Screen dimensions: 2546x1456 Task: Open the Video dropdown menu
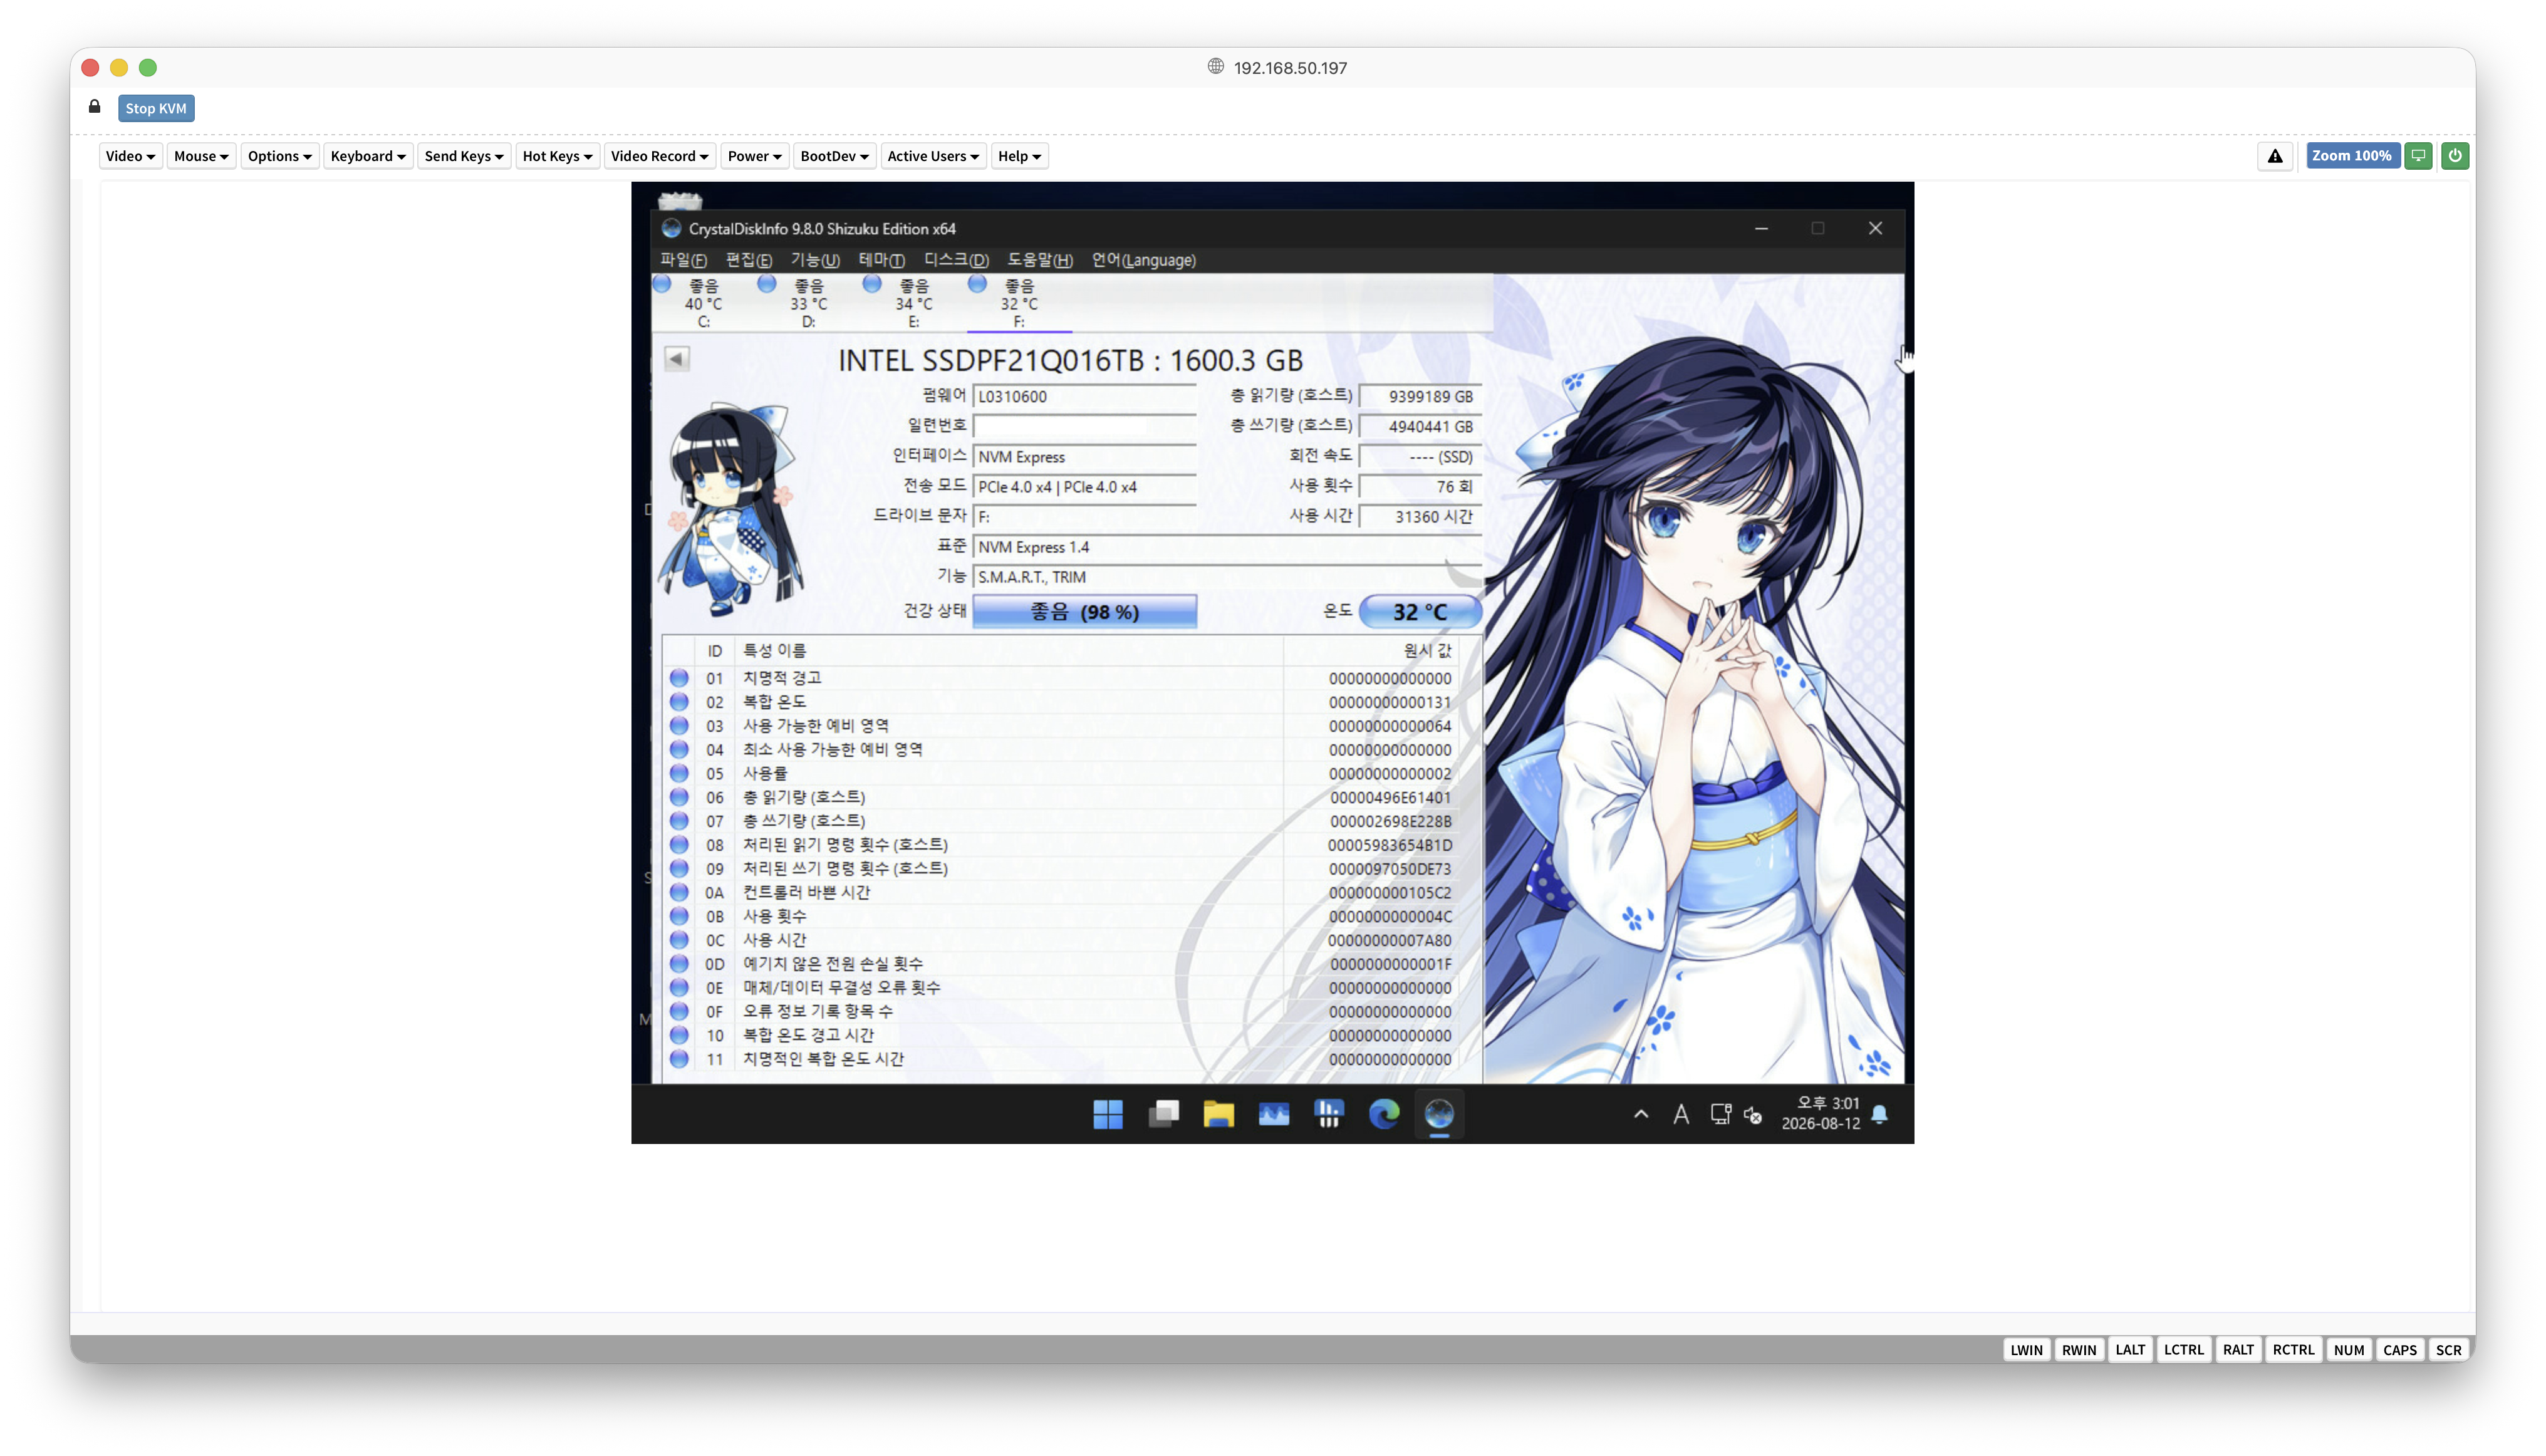pyautogui.click(x=130, y=156)
